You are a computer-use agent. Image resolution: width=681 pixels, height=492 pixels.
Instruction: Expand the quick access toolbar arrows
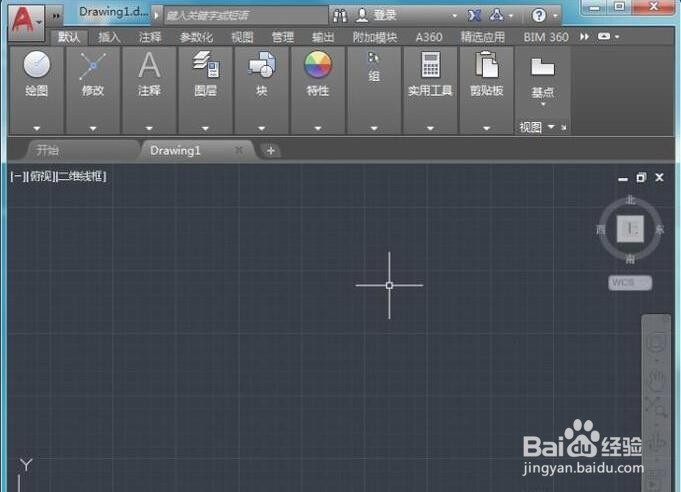56,16
